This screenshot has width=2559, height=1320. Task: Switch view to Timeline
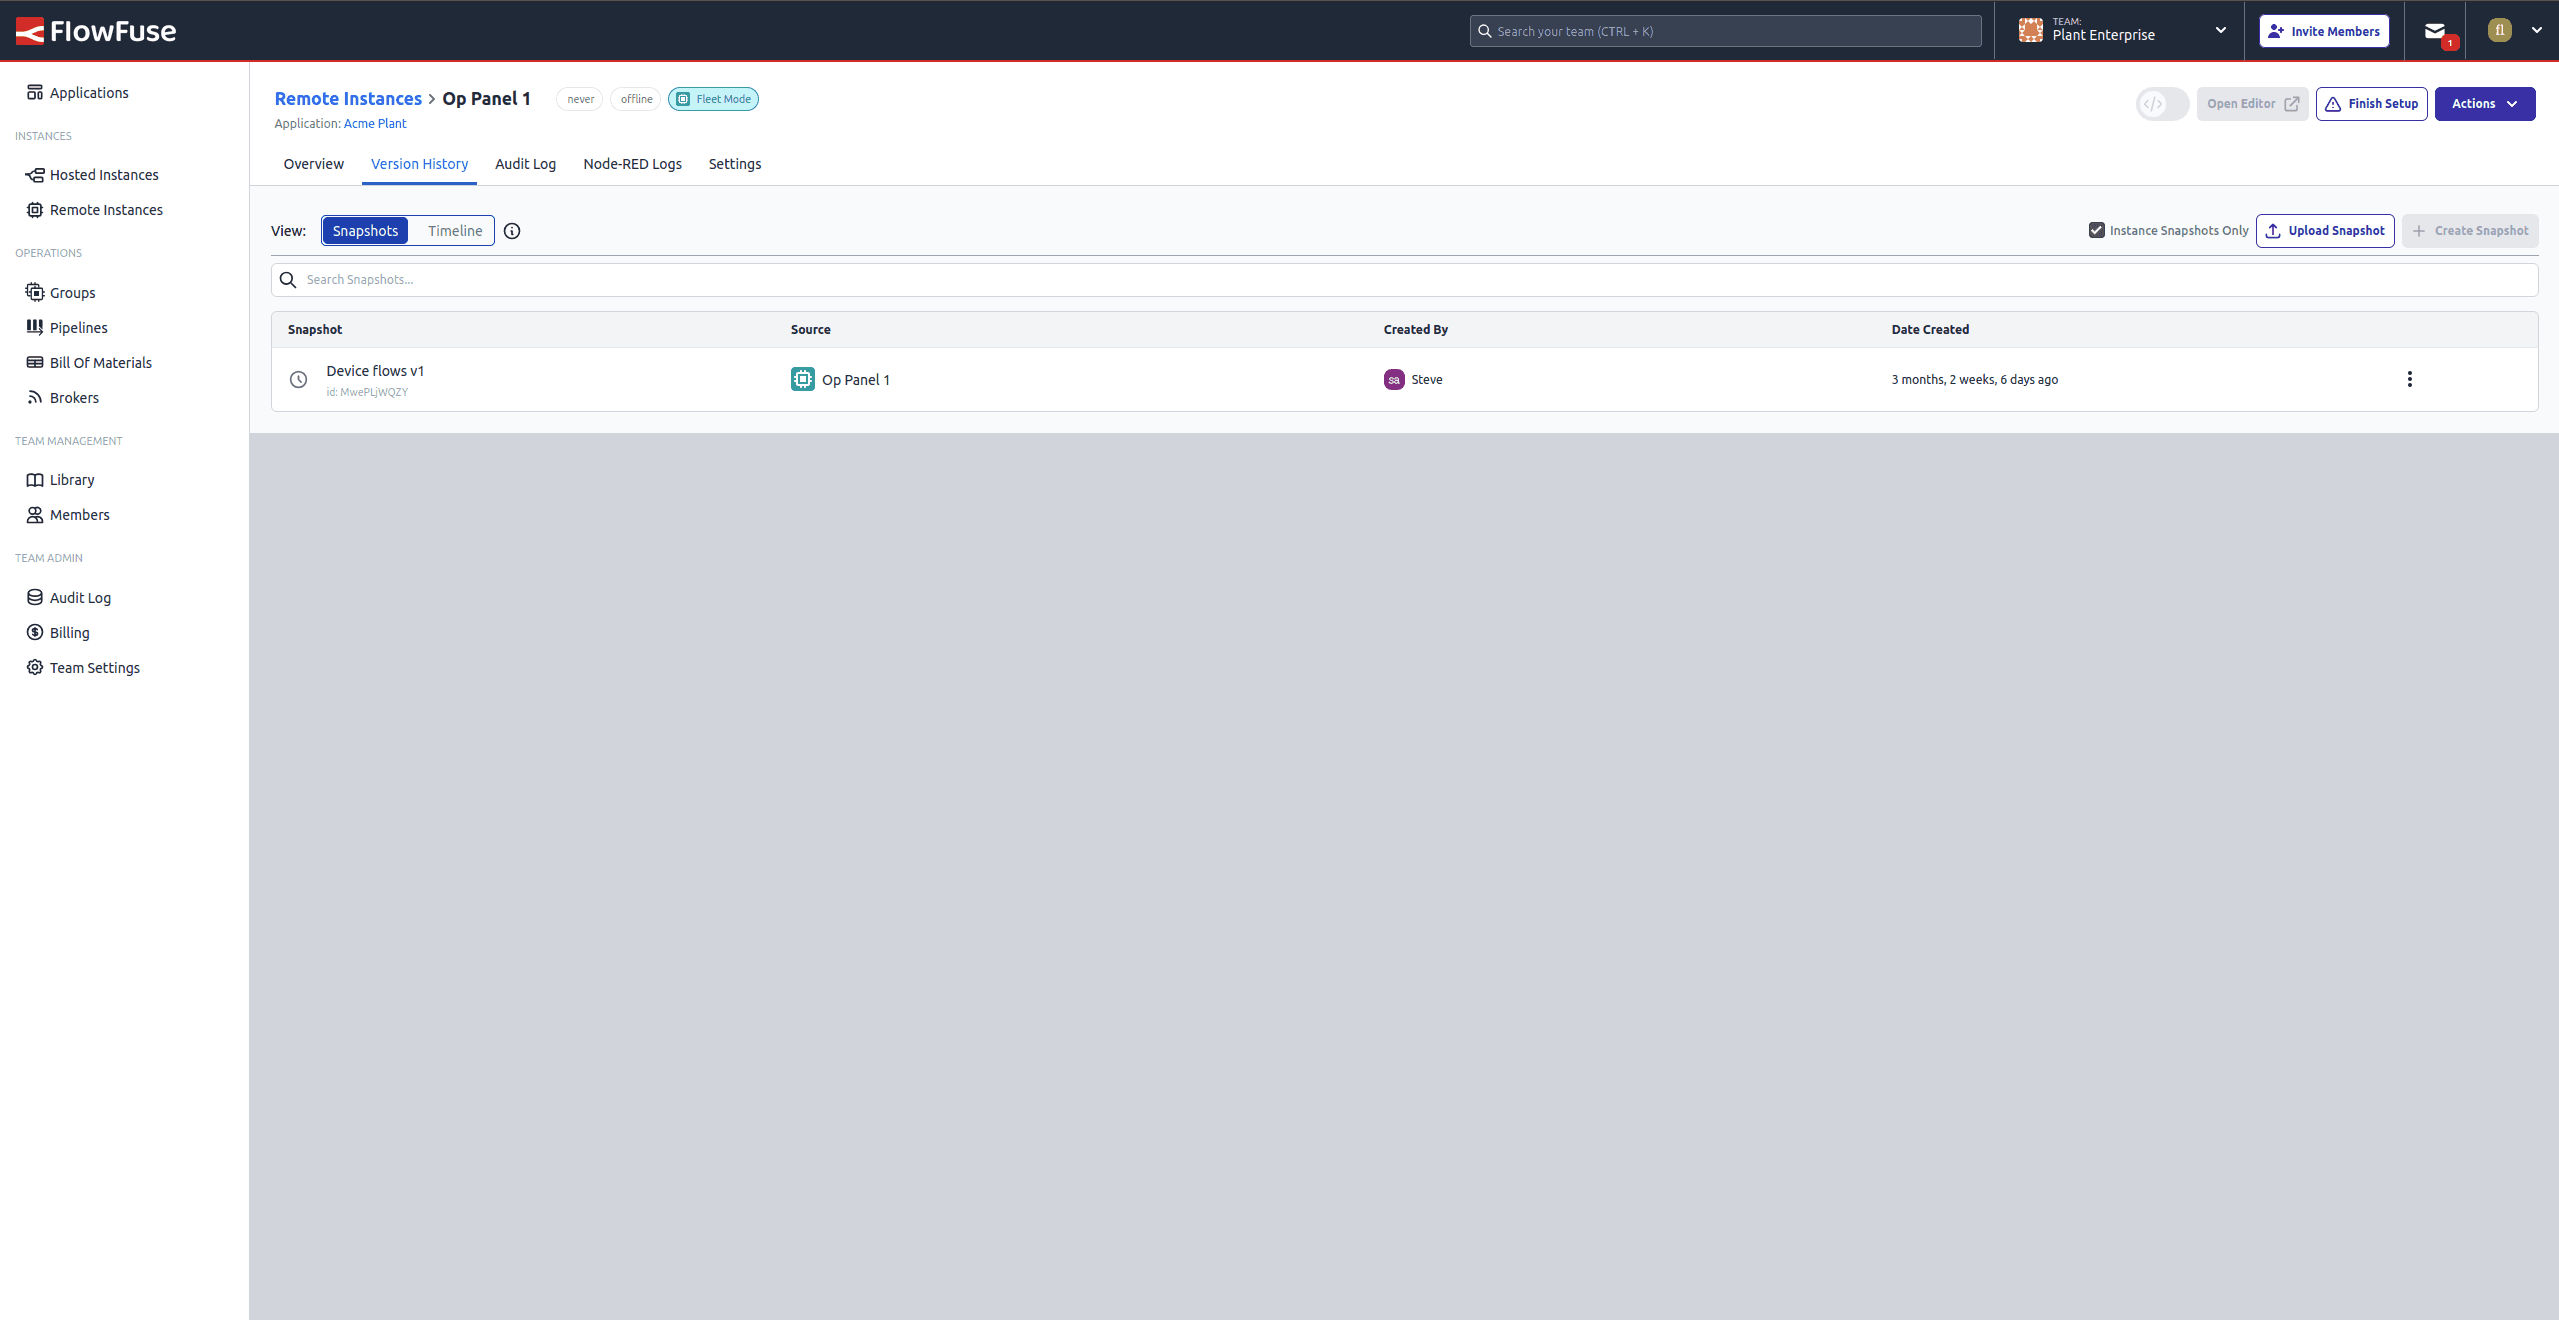click(454, 231)
